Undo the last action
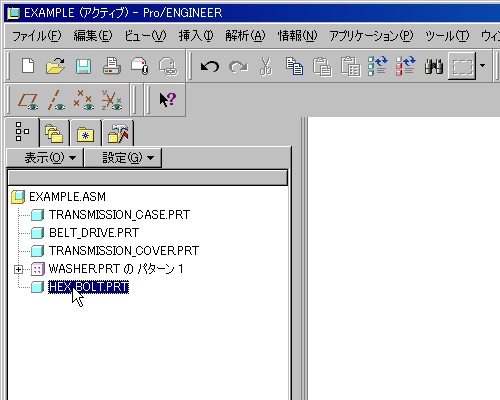 coord(210,67)
